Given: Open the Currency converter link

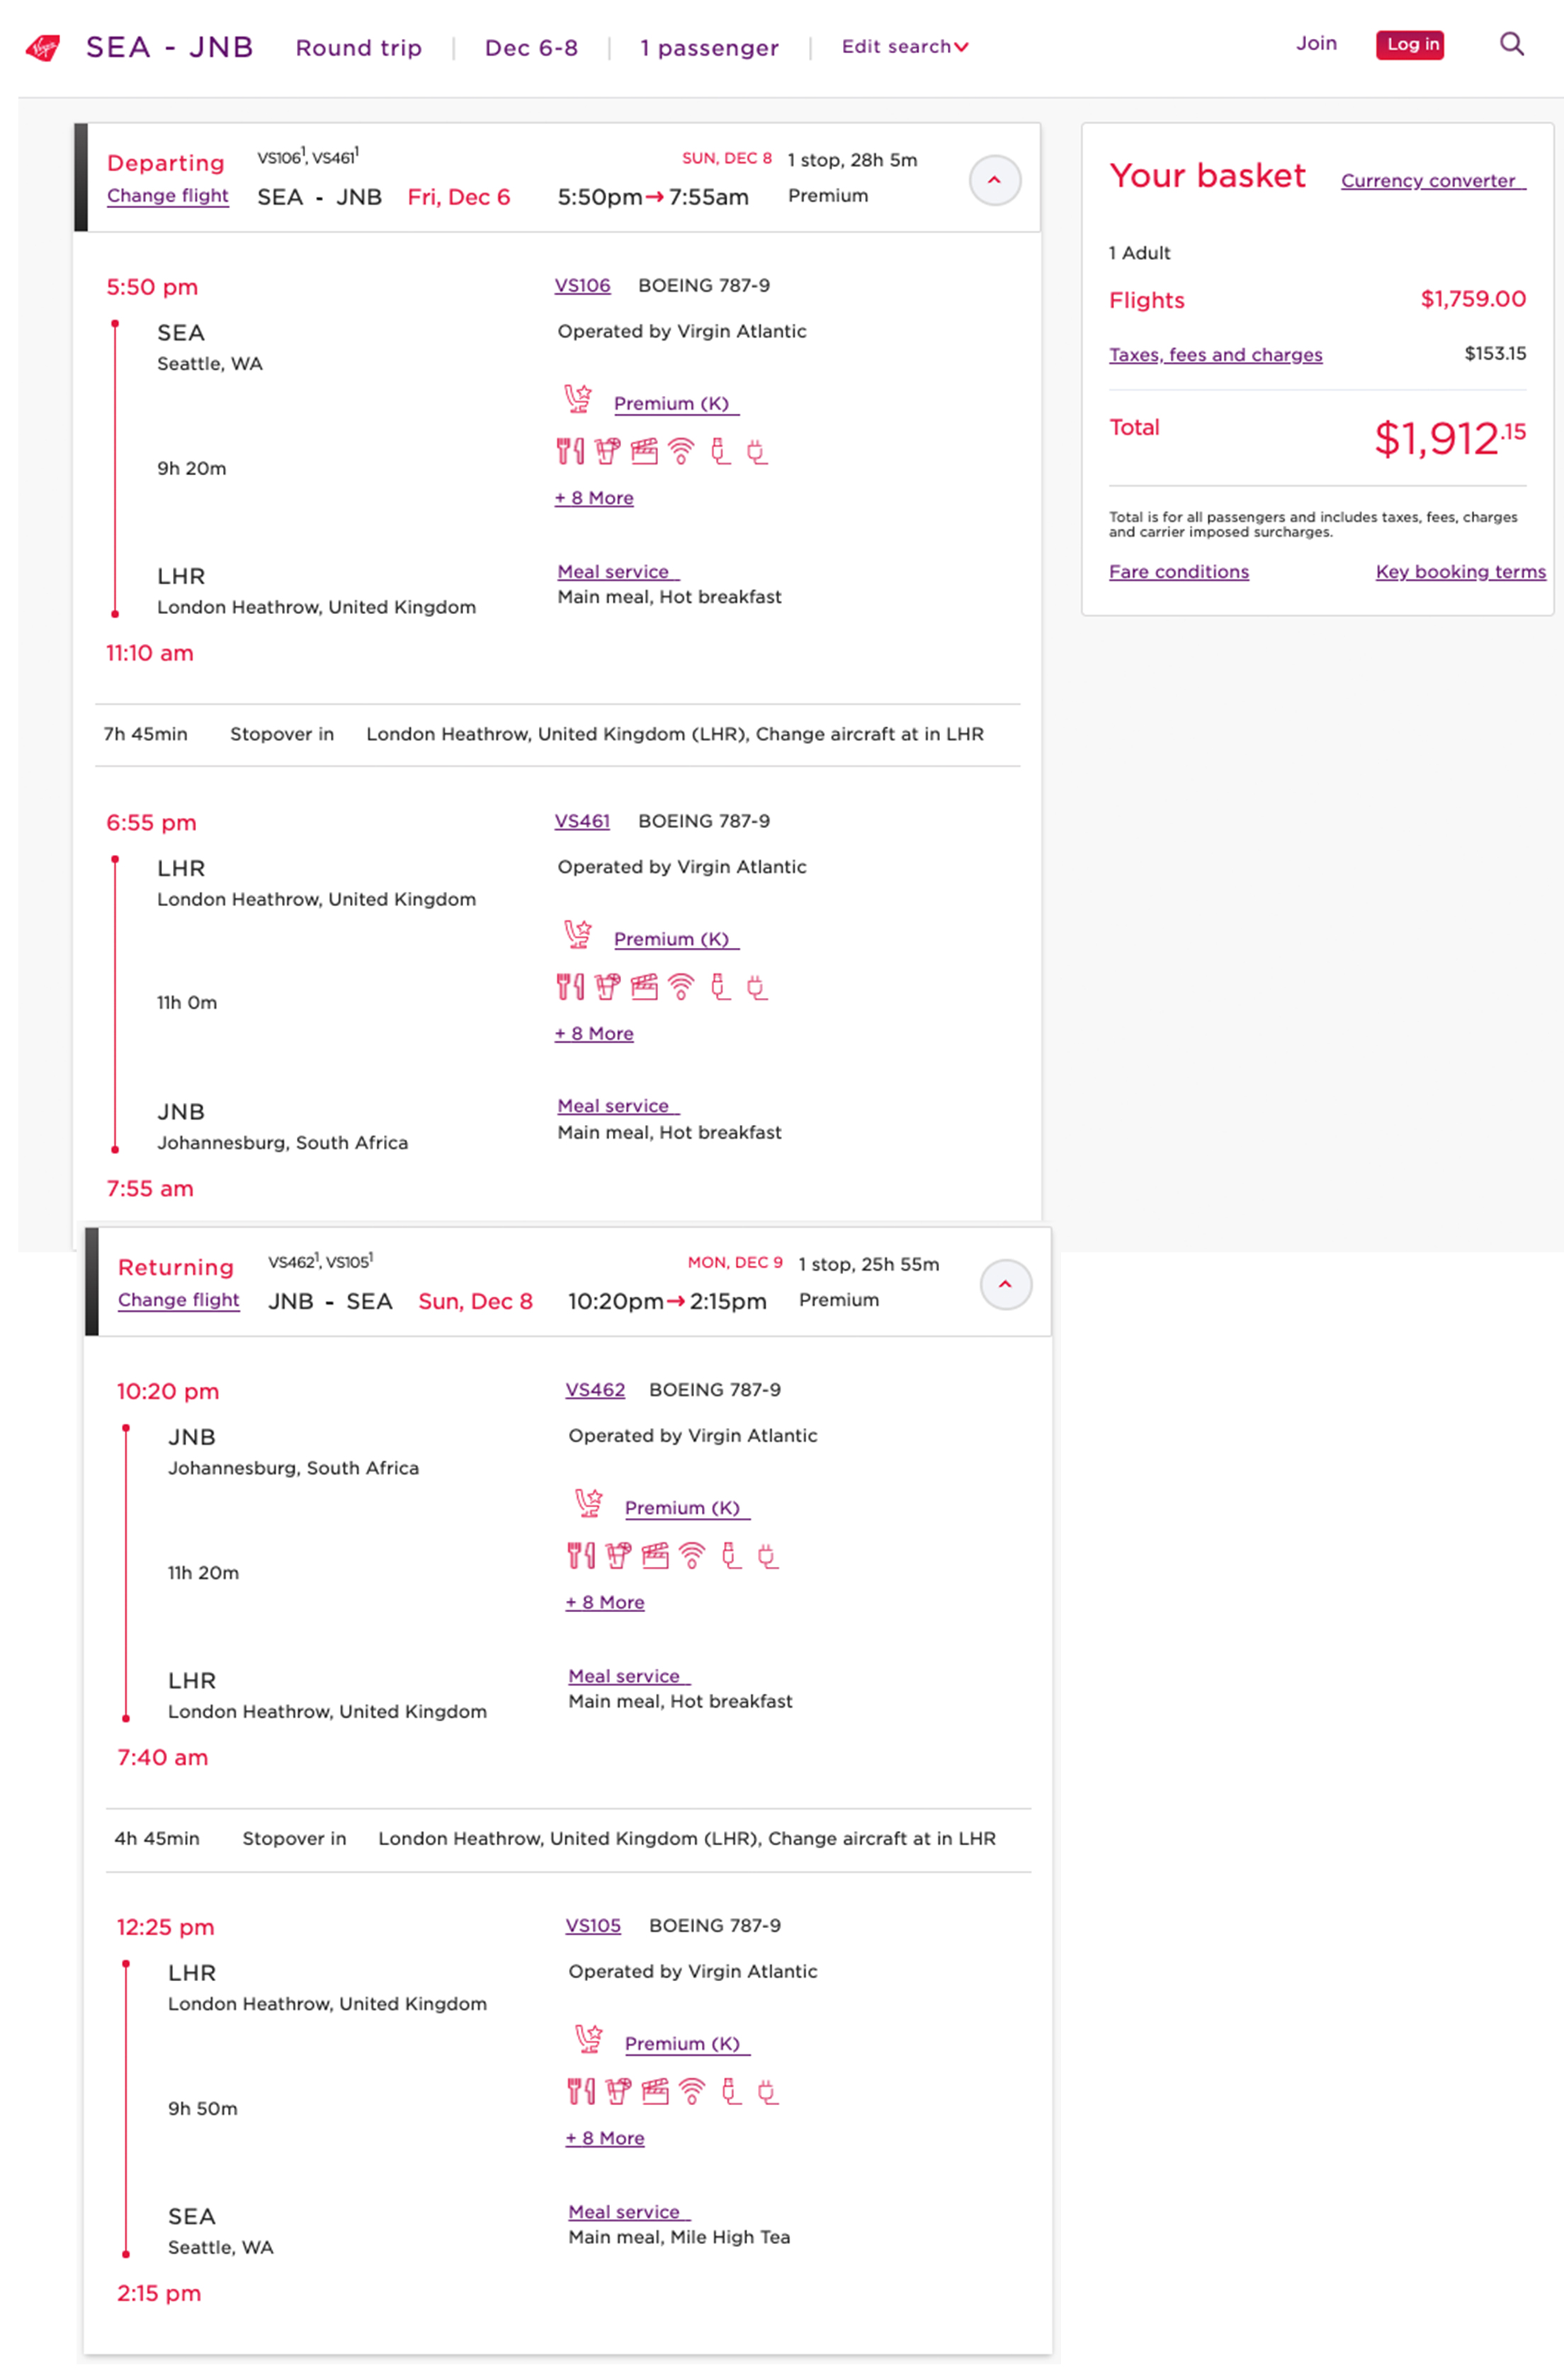Looking at the screenshot, I should coord(1432,181).
